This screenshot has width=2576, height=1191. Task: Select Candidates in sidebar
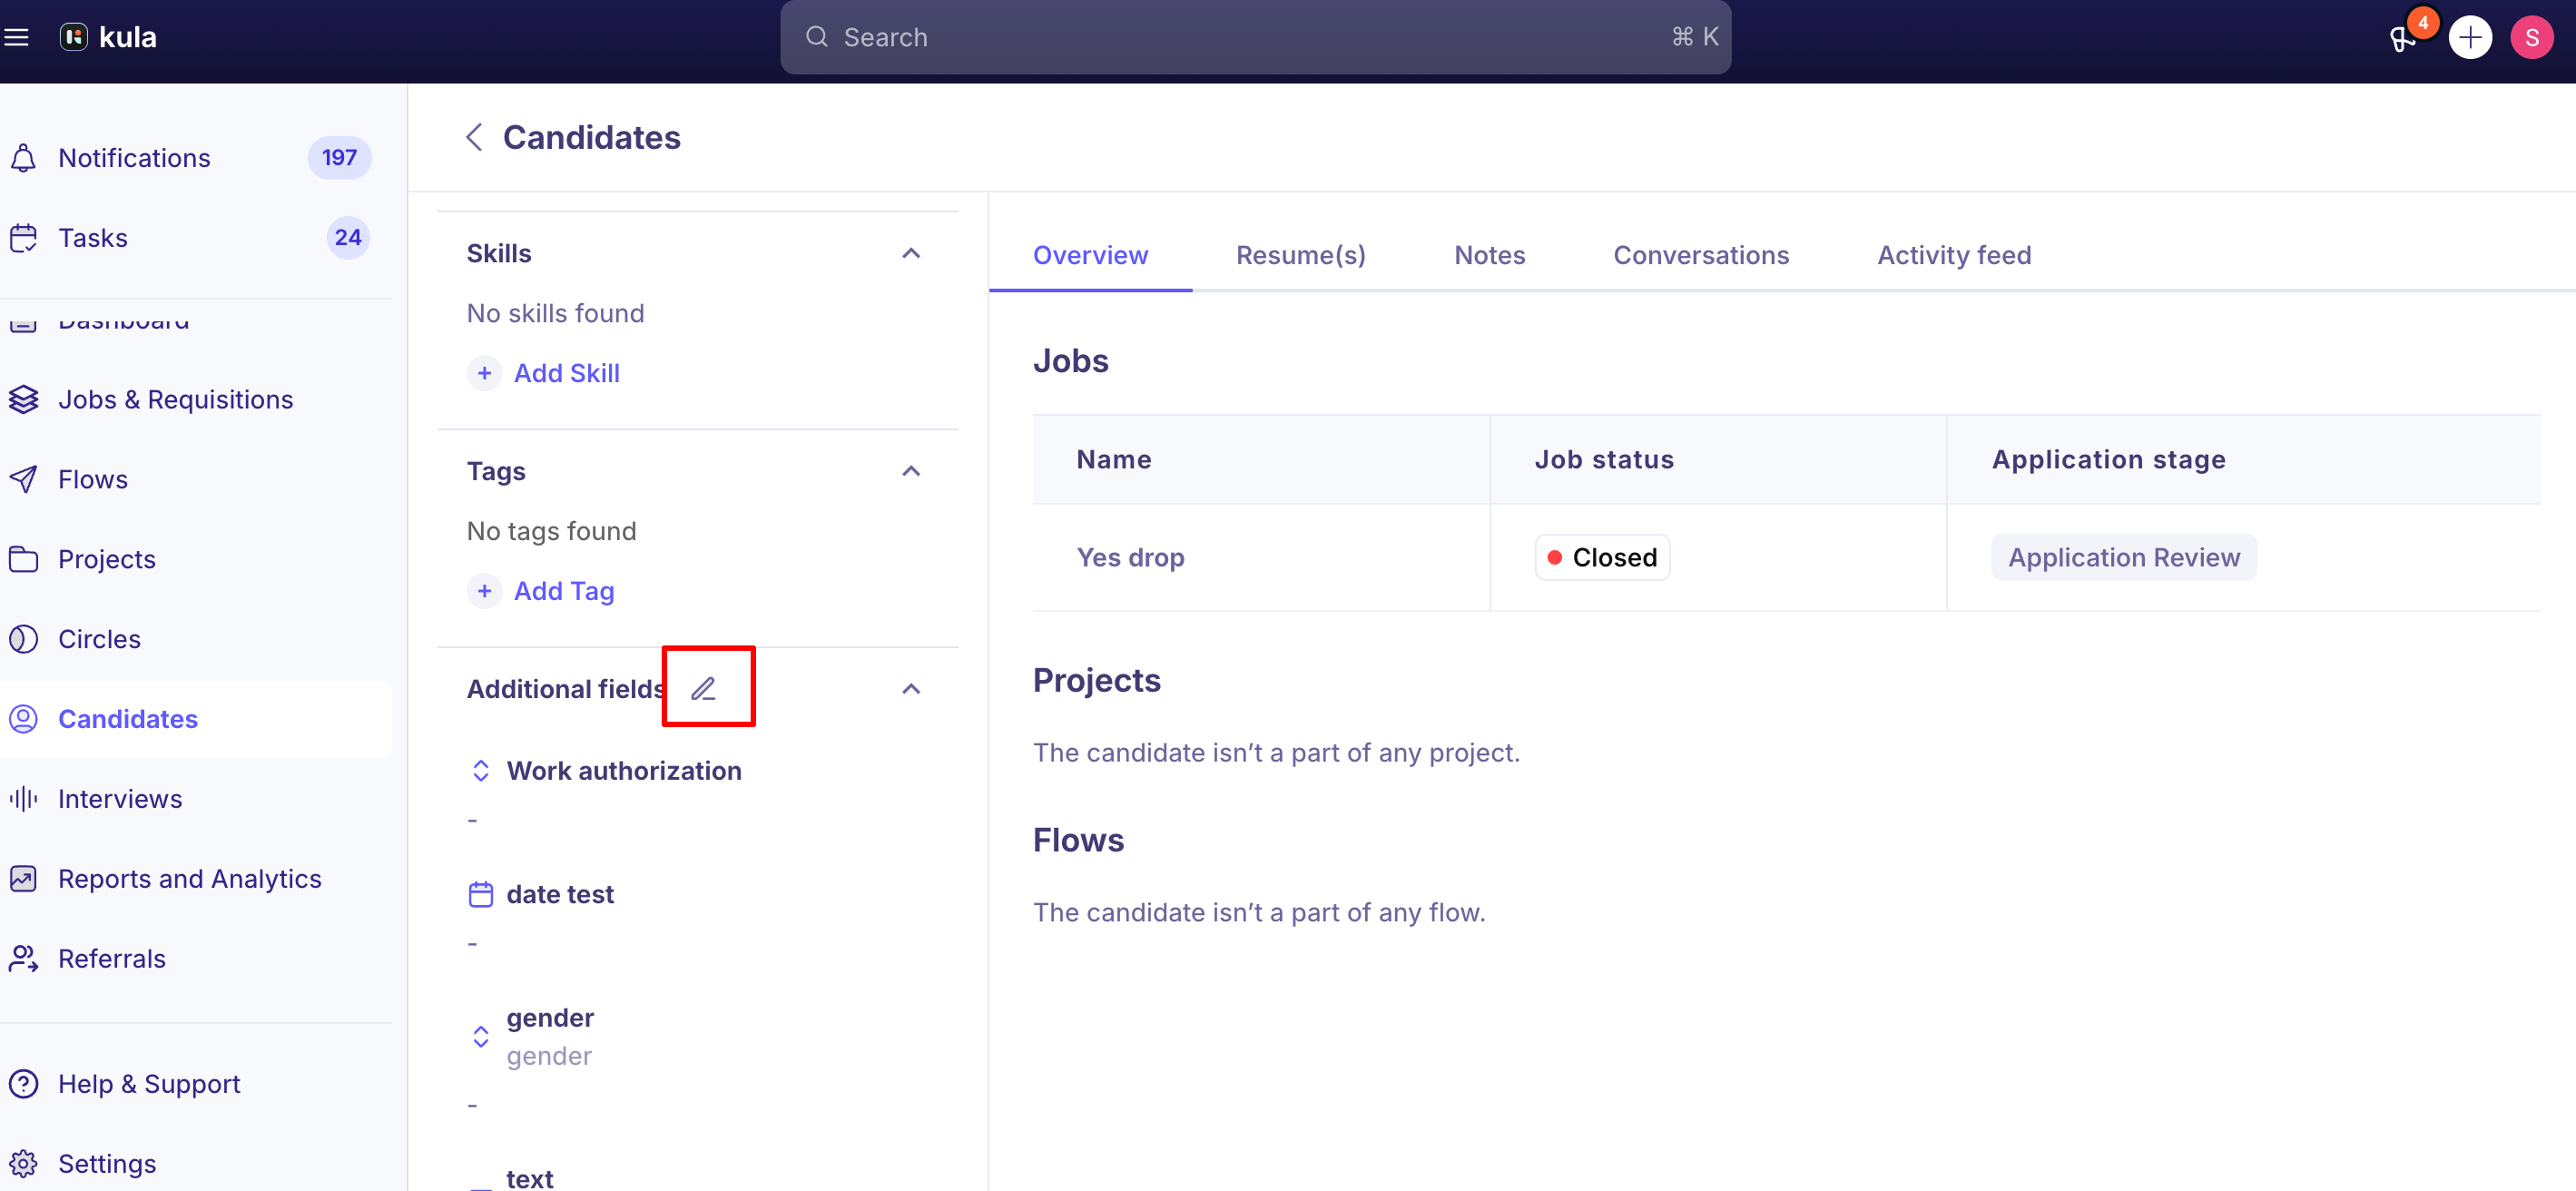[x=196, y=719]
